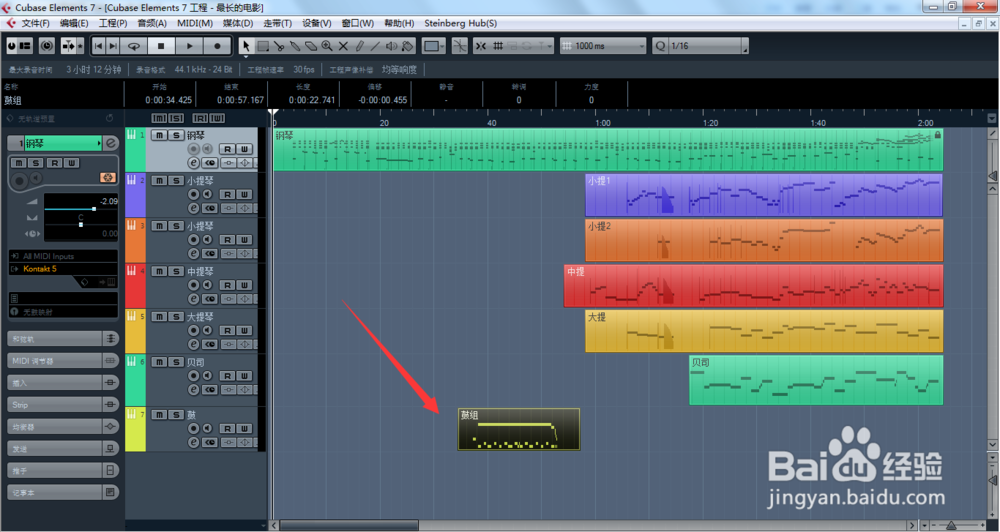Mute the 中提琴 track
1000x532 pixels.
point(159,271)
